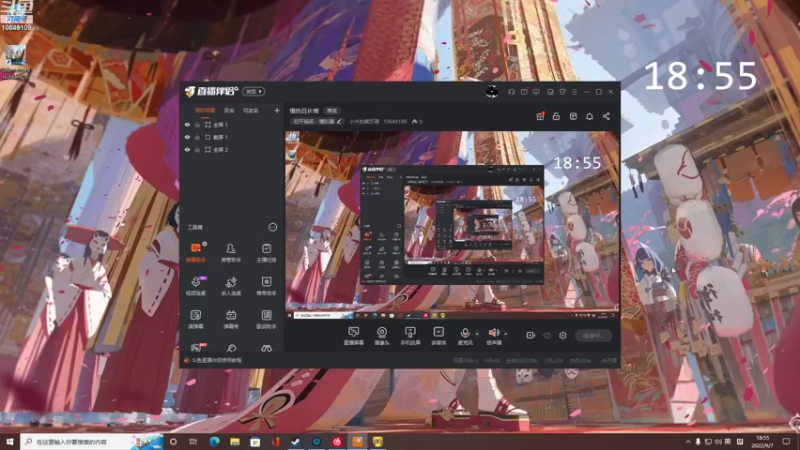Open the customer service headset icon
This screenshot has height=450, width=800.
(x=511, y=92)
